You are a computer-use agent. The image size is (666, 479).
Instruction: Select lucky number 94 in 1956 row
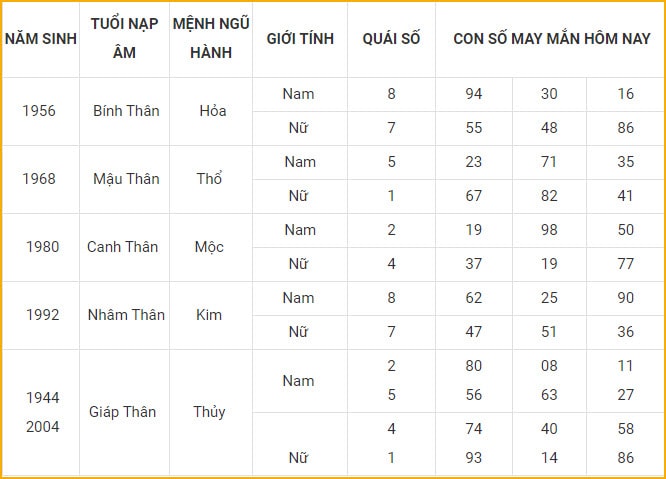[474, 94]
